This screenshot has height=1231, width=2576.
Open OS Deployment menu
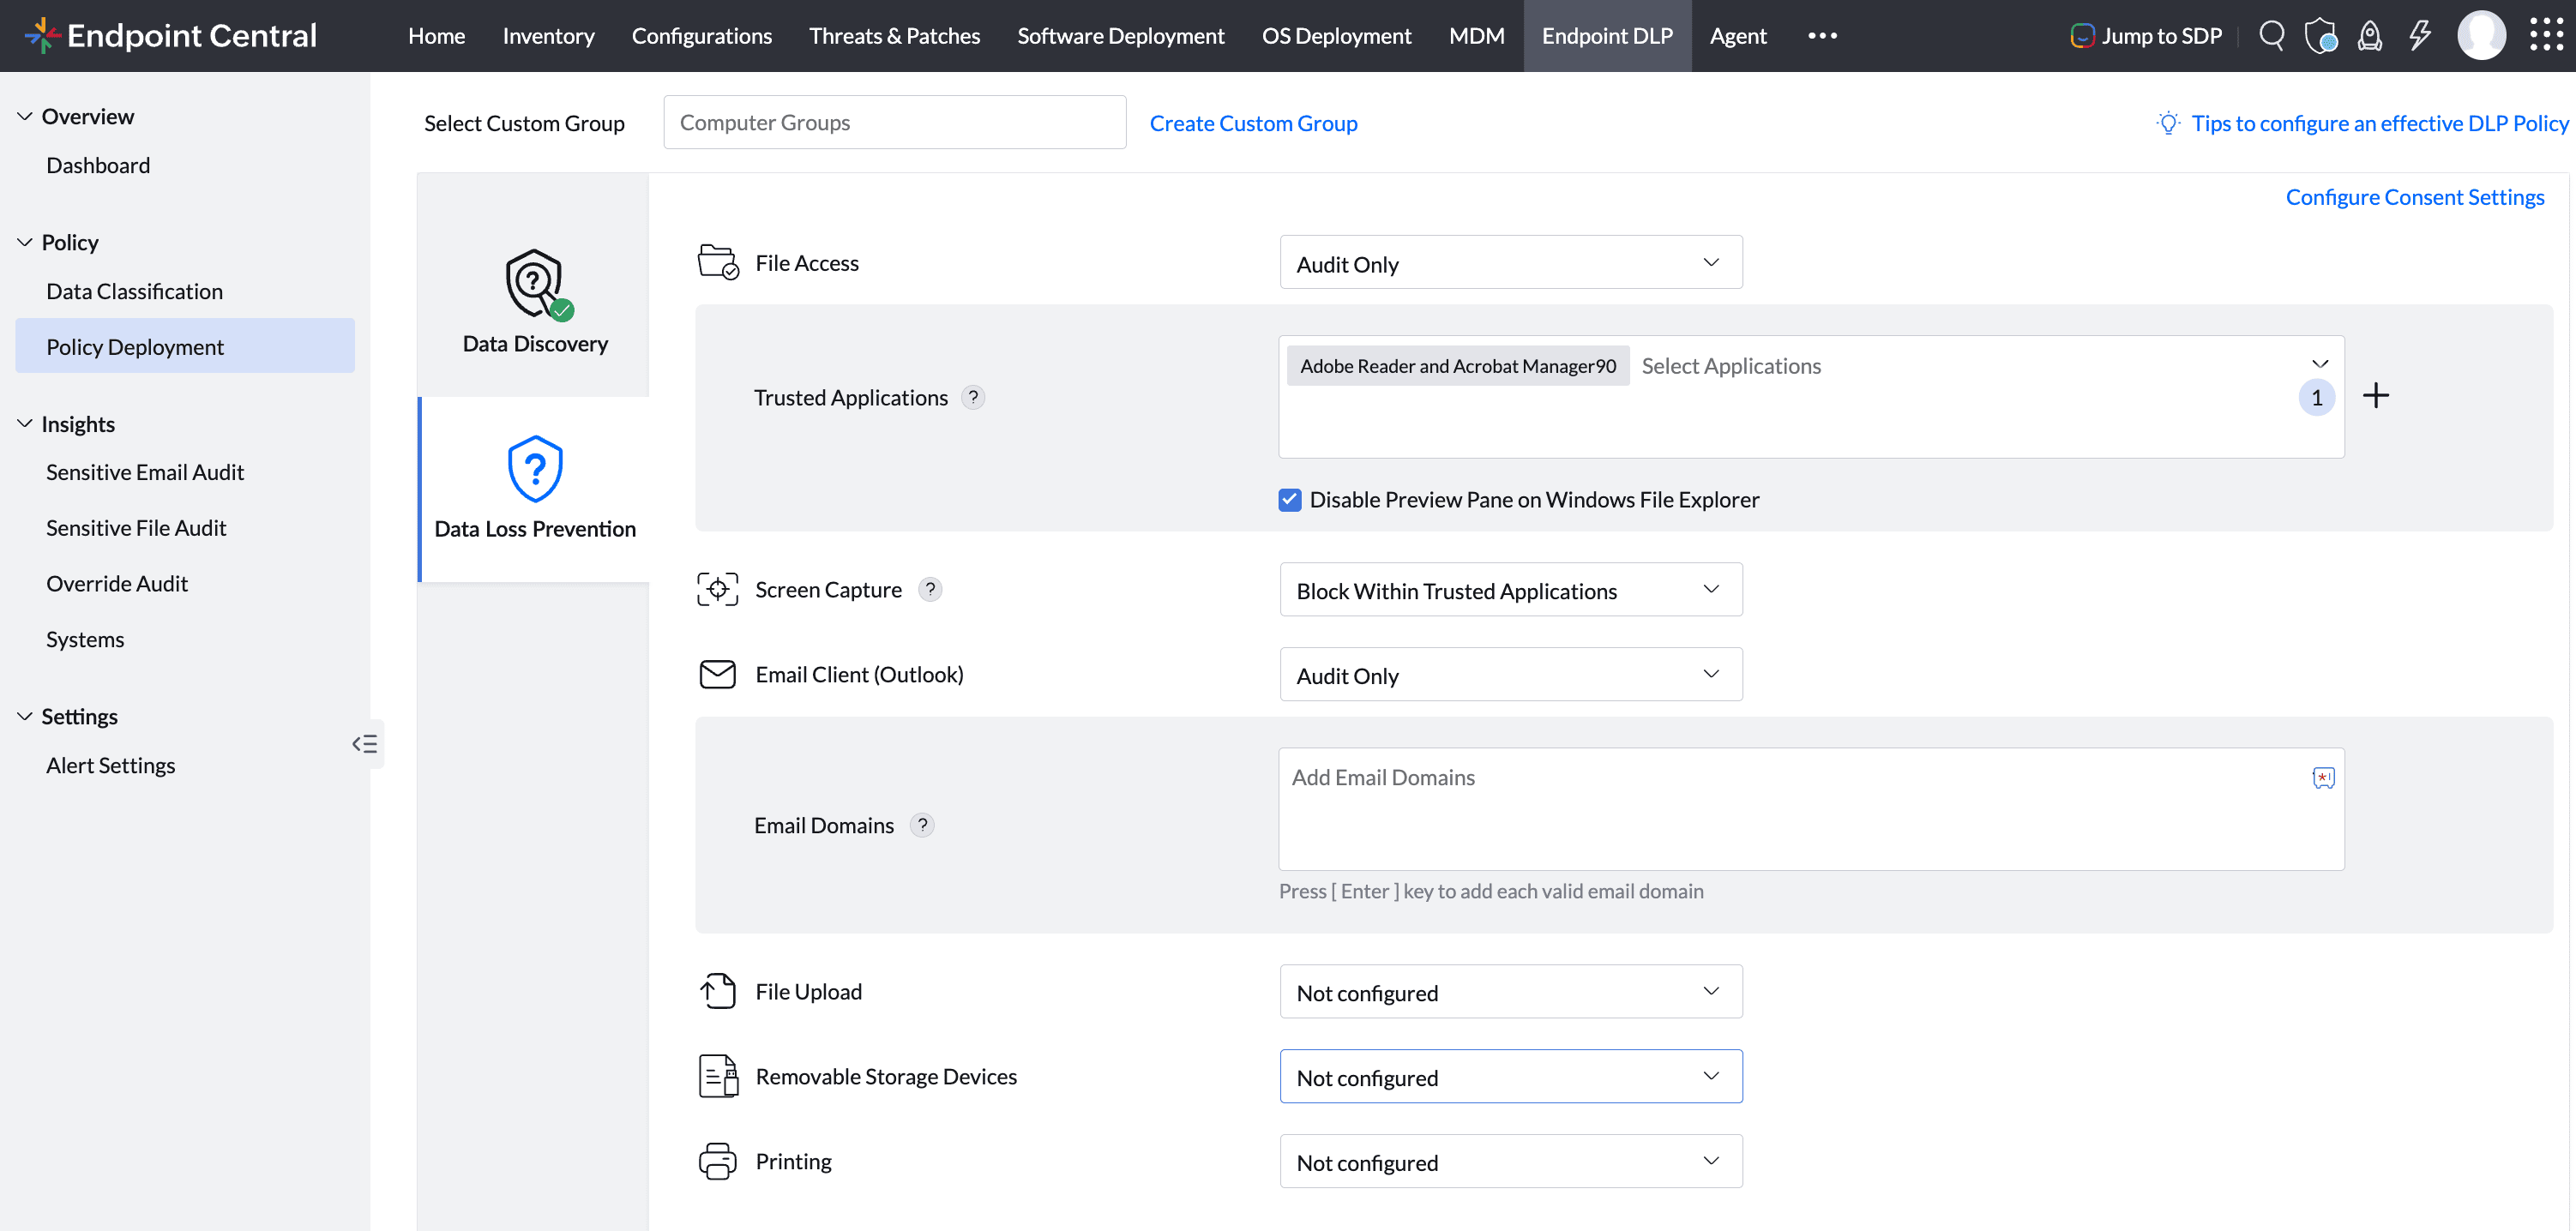1336,36
